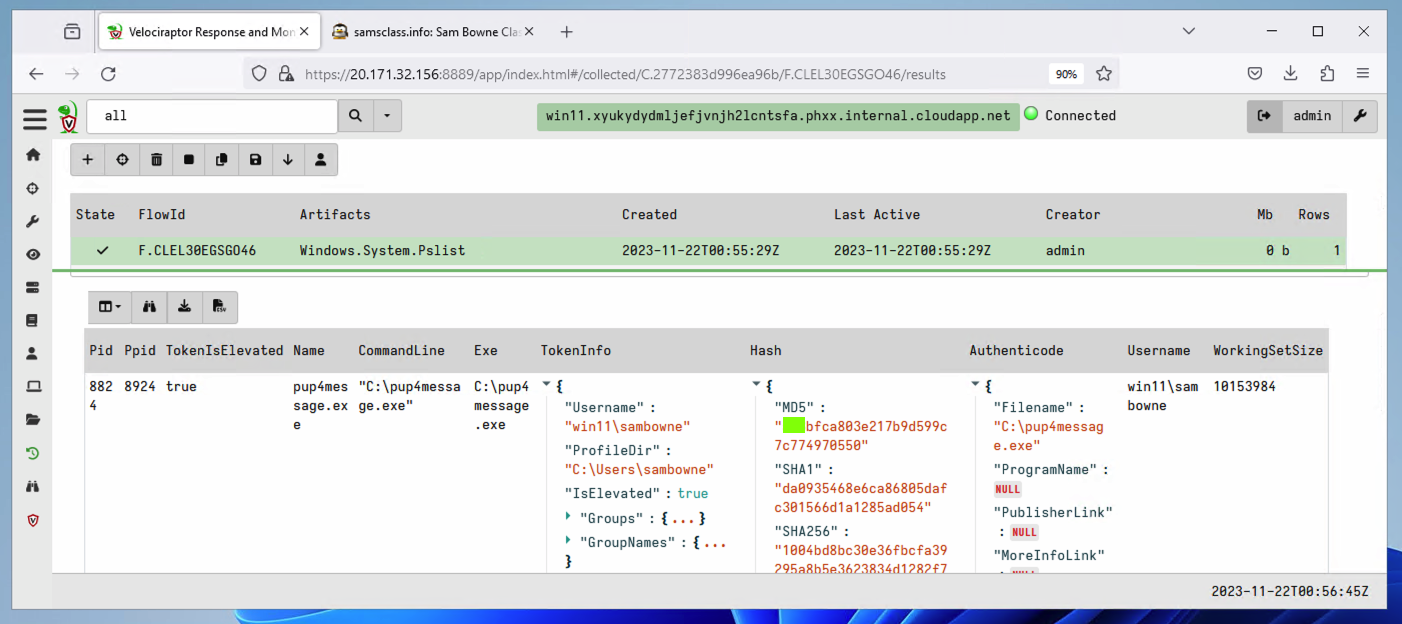
Task: Click the eye icon in left sidebar
Action: coord(33,255)
